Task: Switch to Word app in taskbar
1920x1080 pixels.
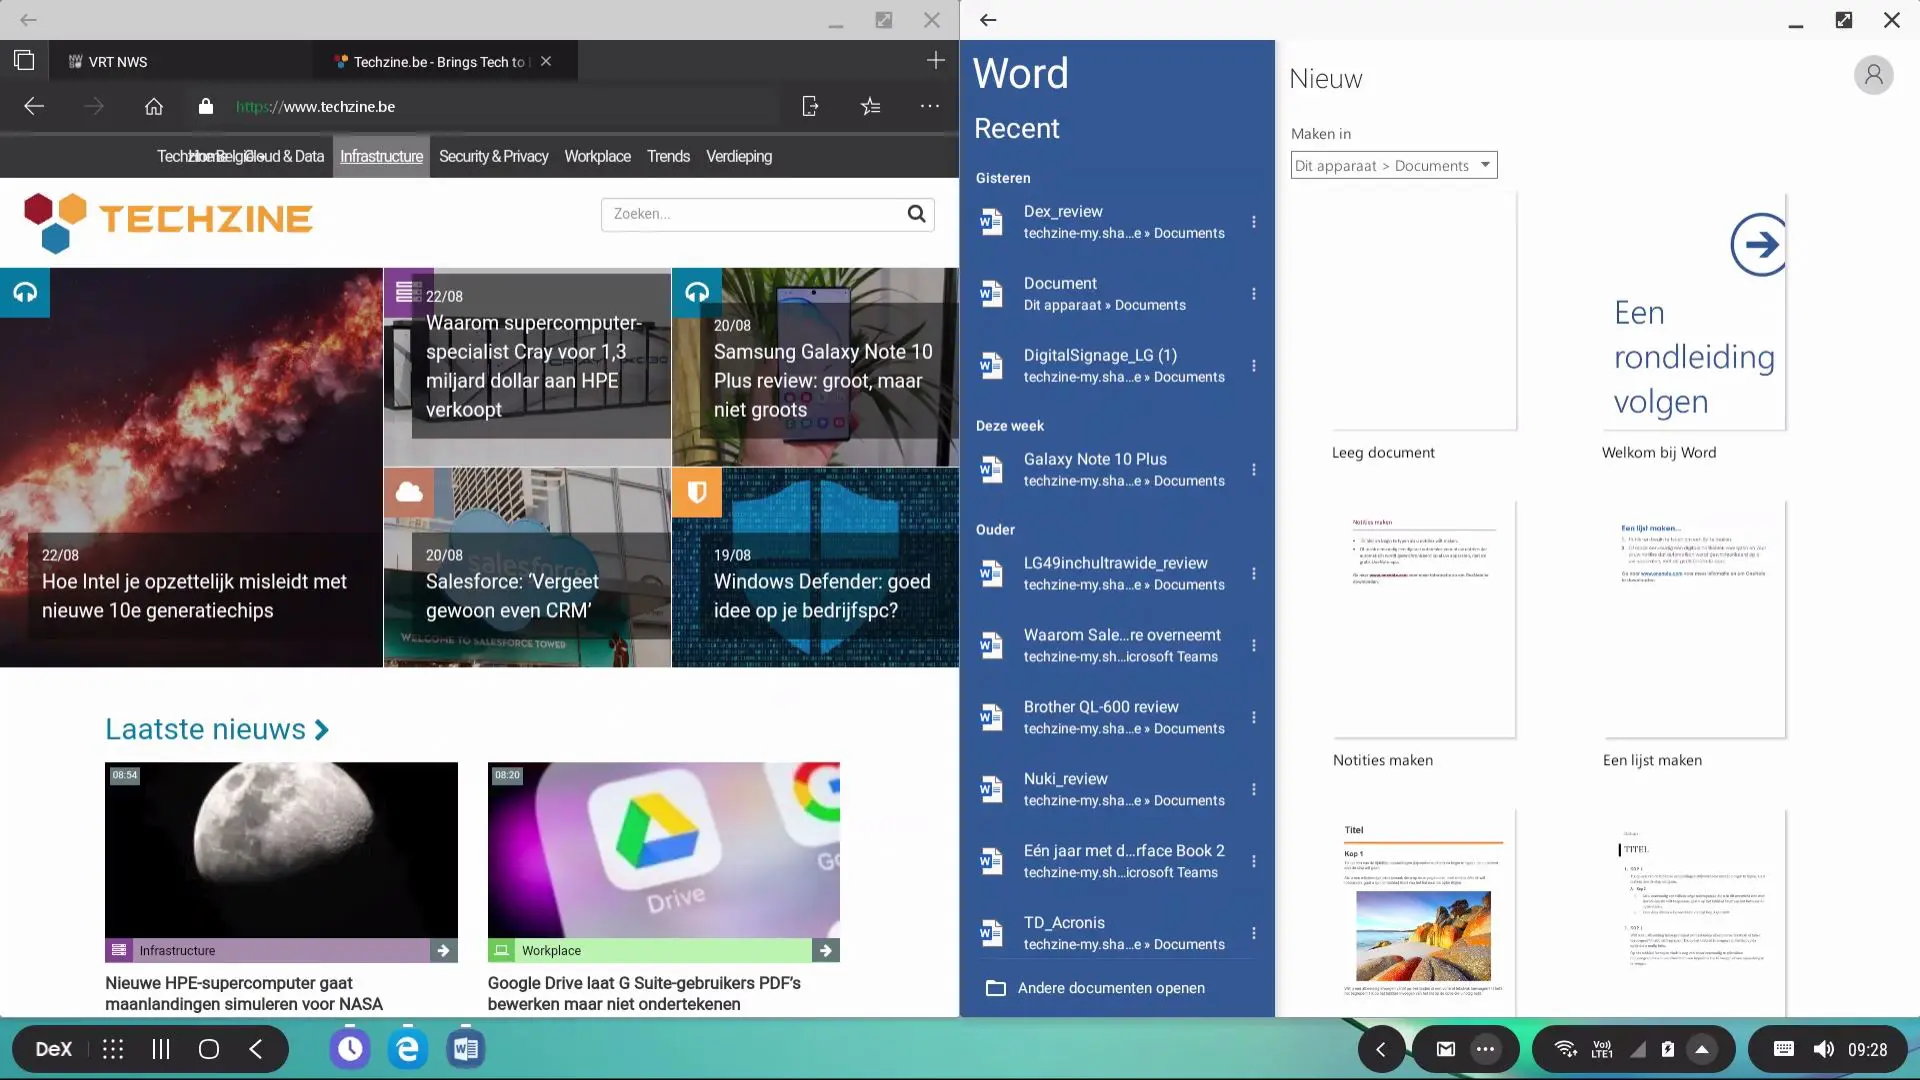Action: [466, 1049]
